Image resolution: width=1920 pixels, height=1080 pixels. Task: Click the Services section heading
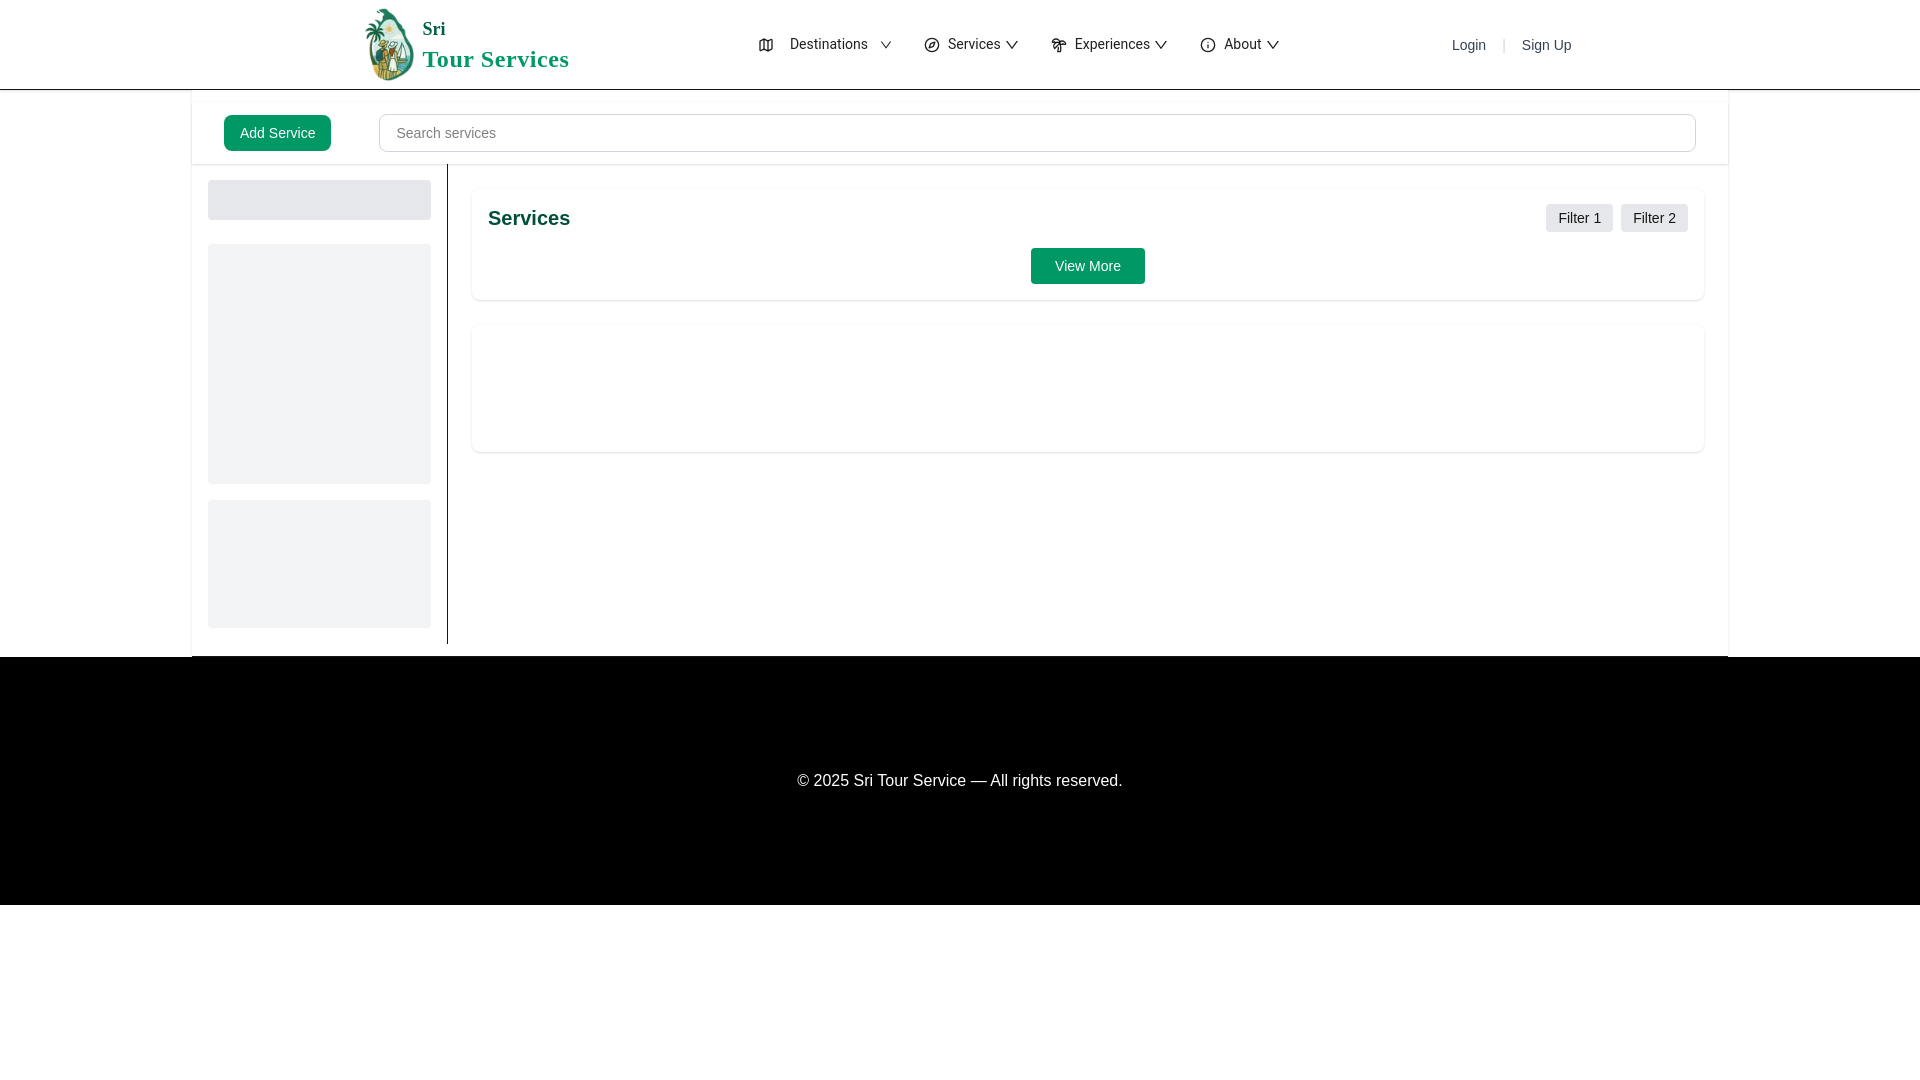pos(529,218)
